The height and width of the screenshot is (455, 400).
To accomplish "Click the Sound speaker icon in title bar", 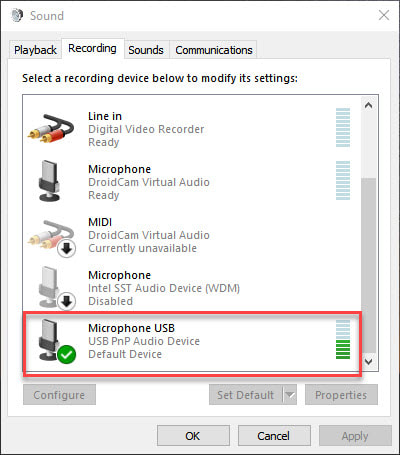I will 17,15.
